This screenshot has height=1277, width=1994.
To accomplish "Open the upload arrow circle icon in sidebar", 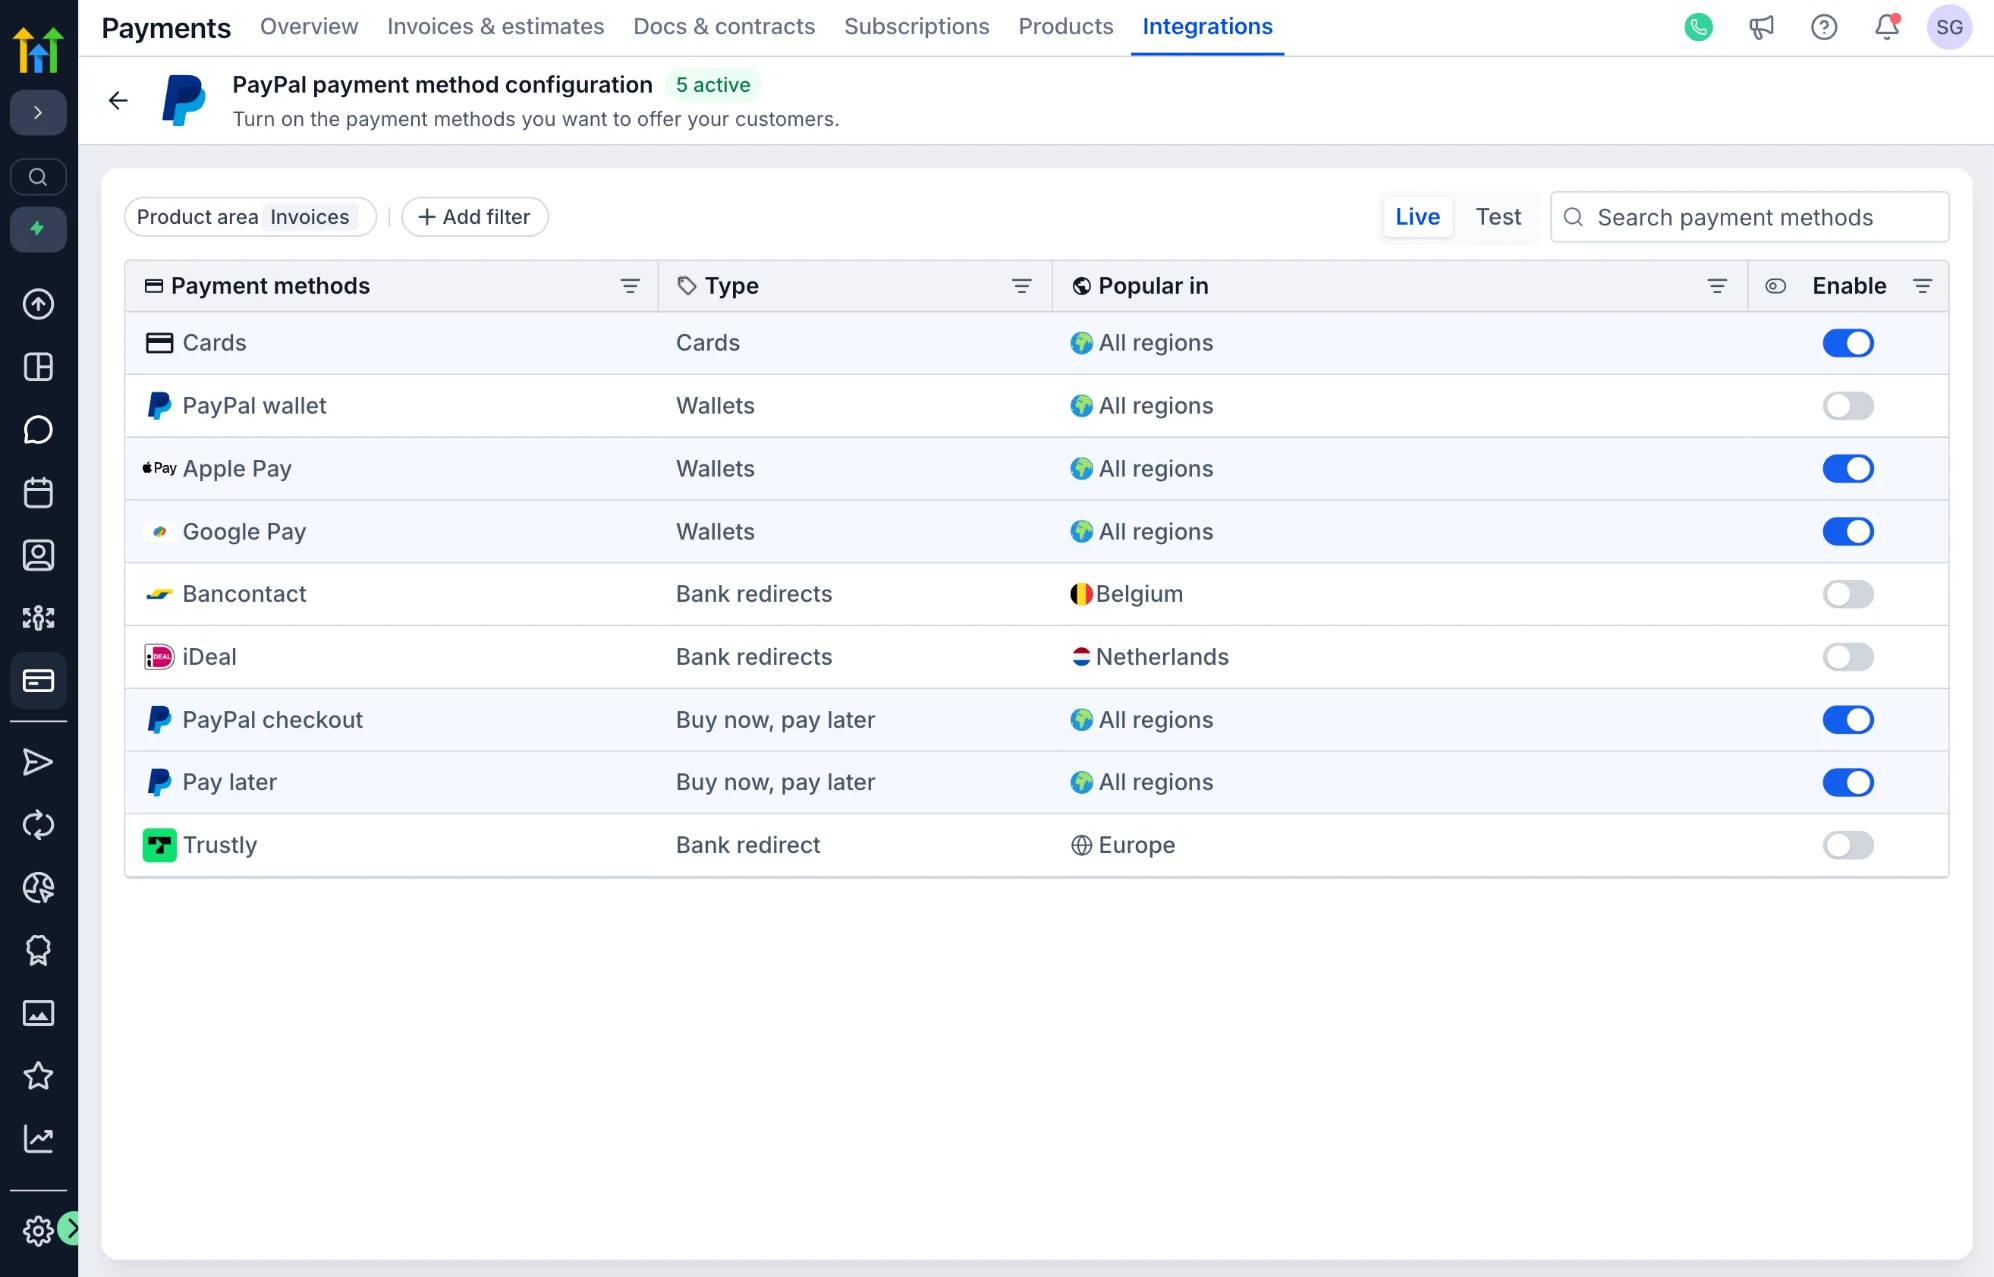I will click(x=38, y=304).
